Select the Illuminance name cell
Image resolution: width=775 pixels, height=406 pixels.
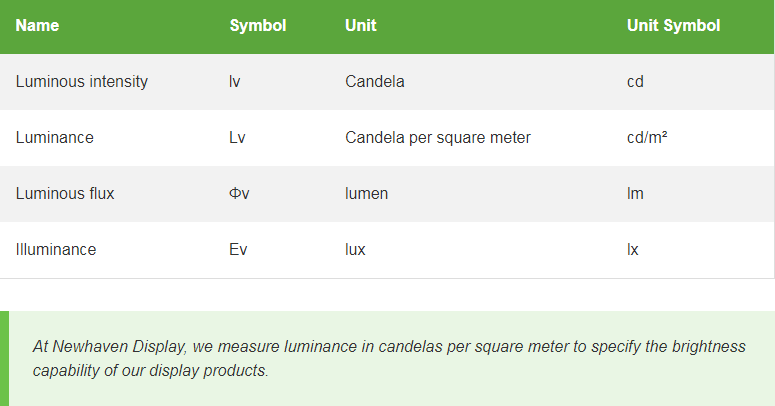pos(56,249)
